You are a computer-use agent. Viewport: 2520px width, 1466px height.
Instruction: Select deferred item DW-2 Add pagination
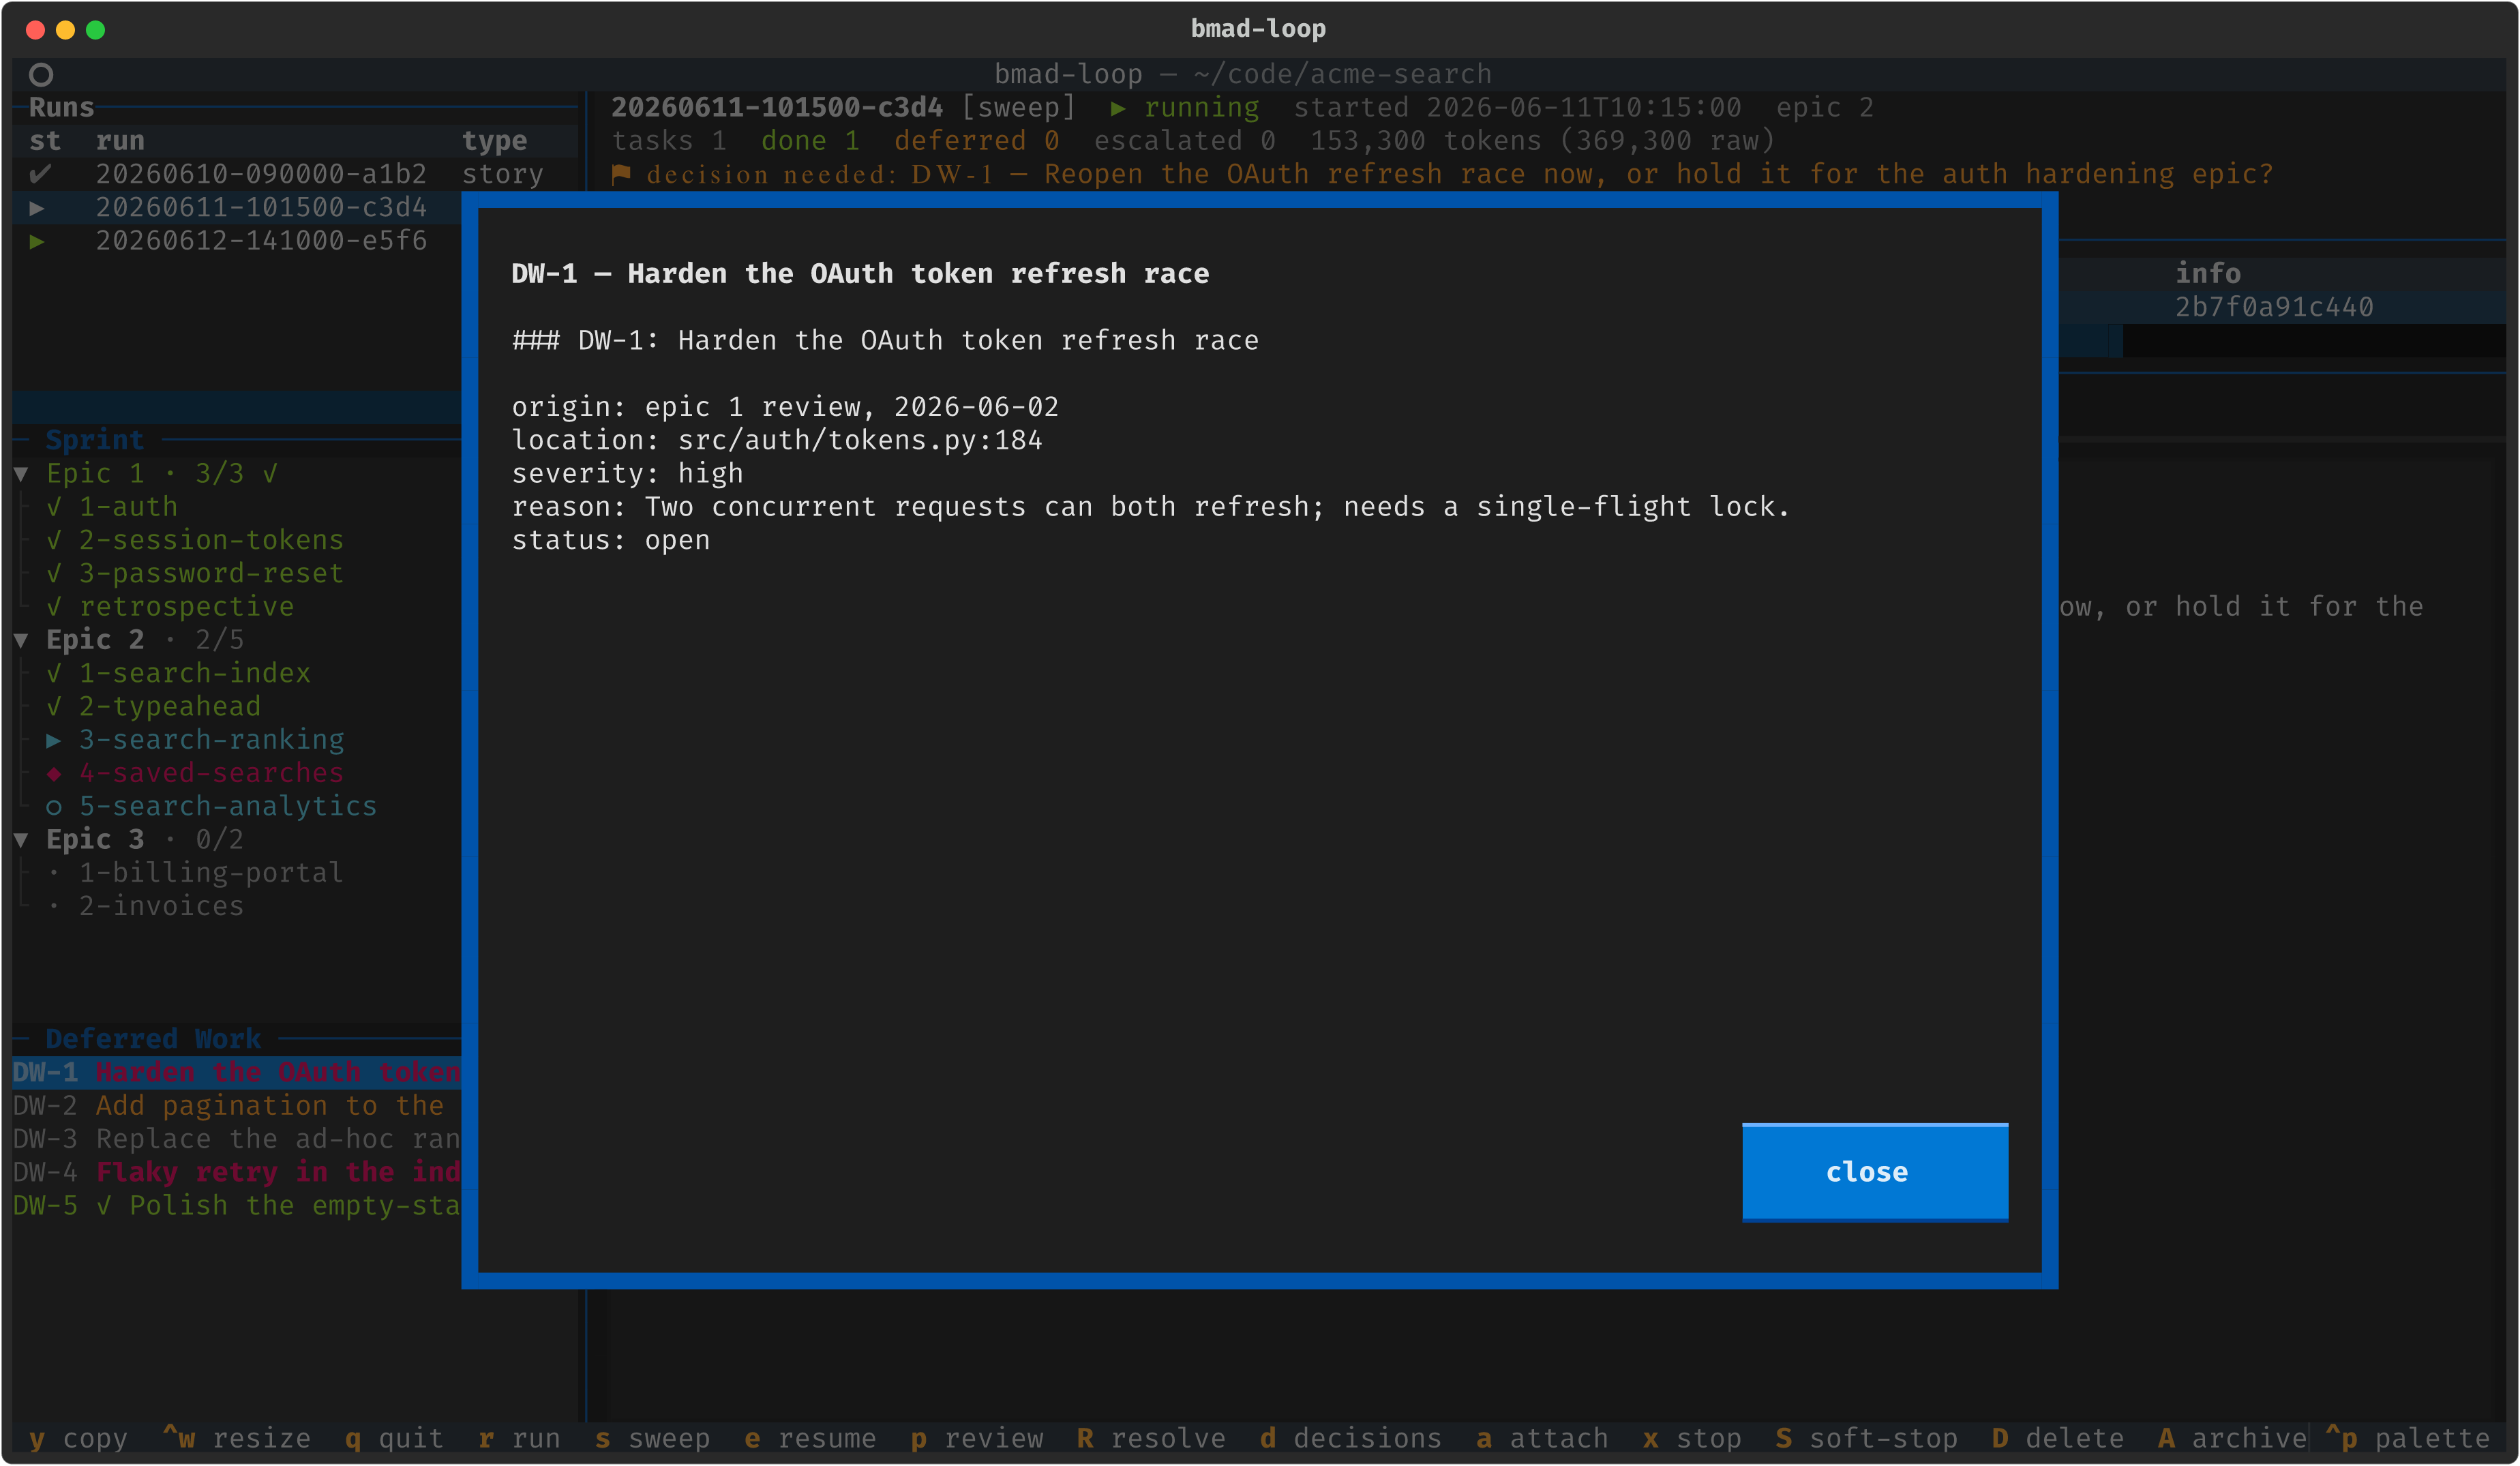pos(237,1106)
